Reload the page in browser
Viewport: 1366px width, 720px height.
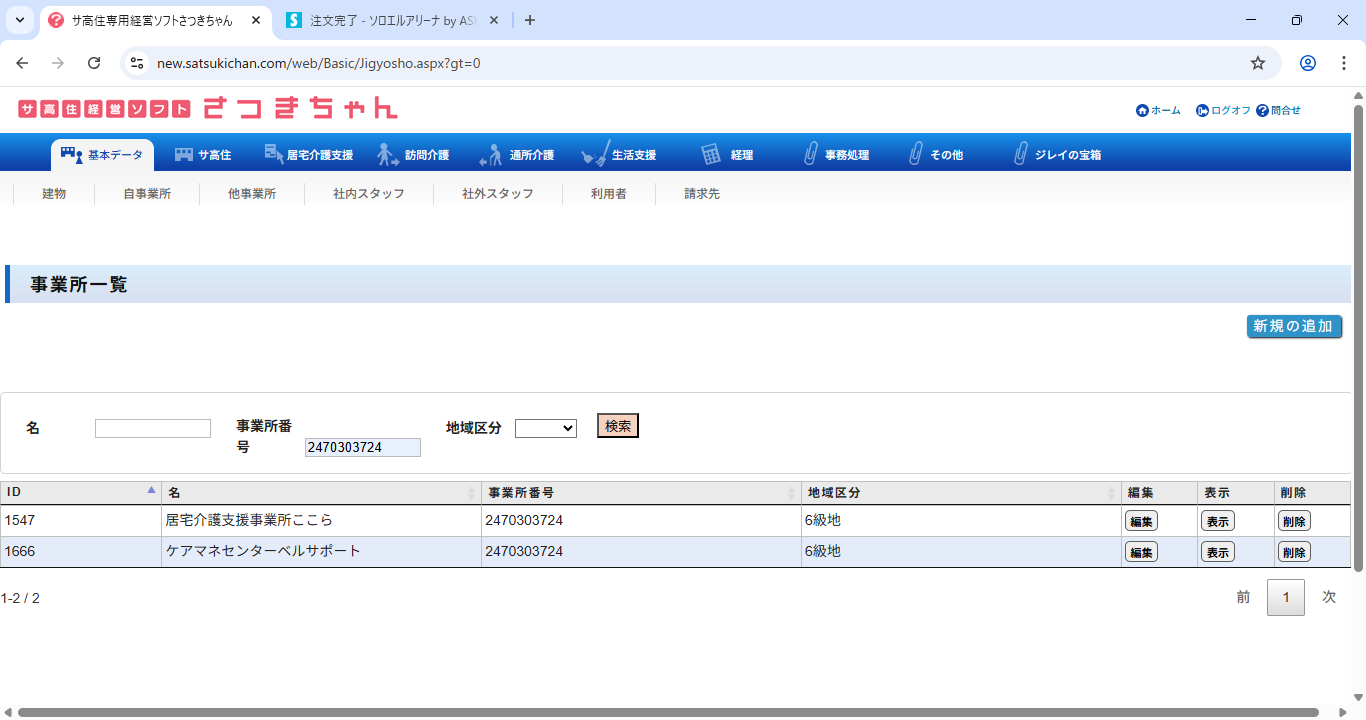click(94, 63)
